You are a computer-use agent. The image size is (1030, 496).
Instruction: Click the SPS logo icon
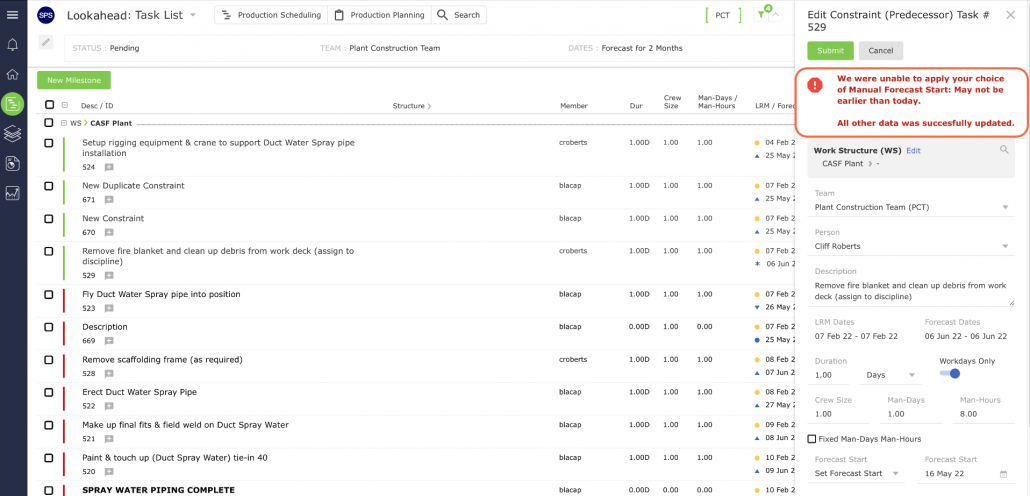coord(46,15)
